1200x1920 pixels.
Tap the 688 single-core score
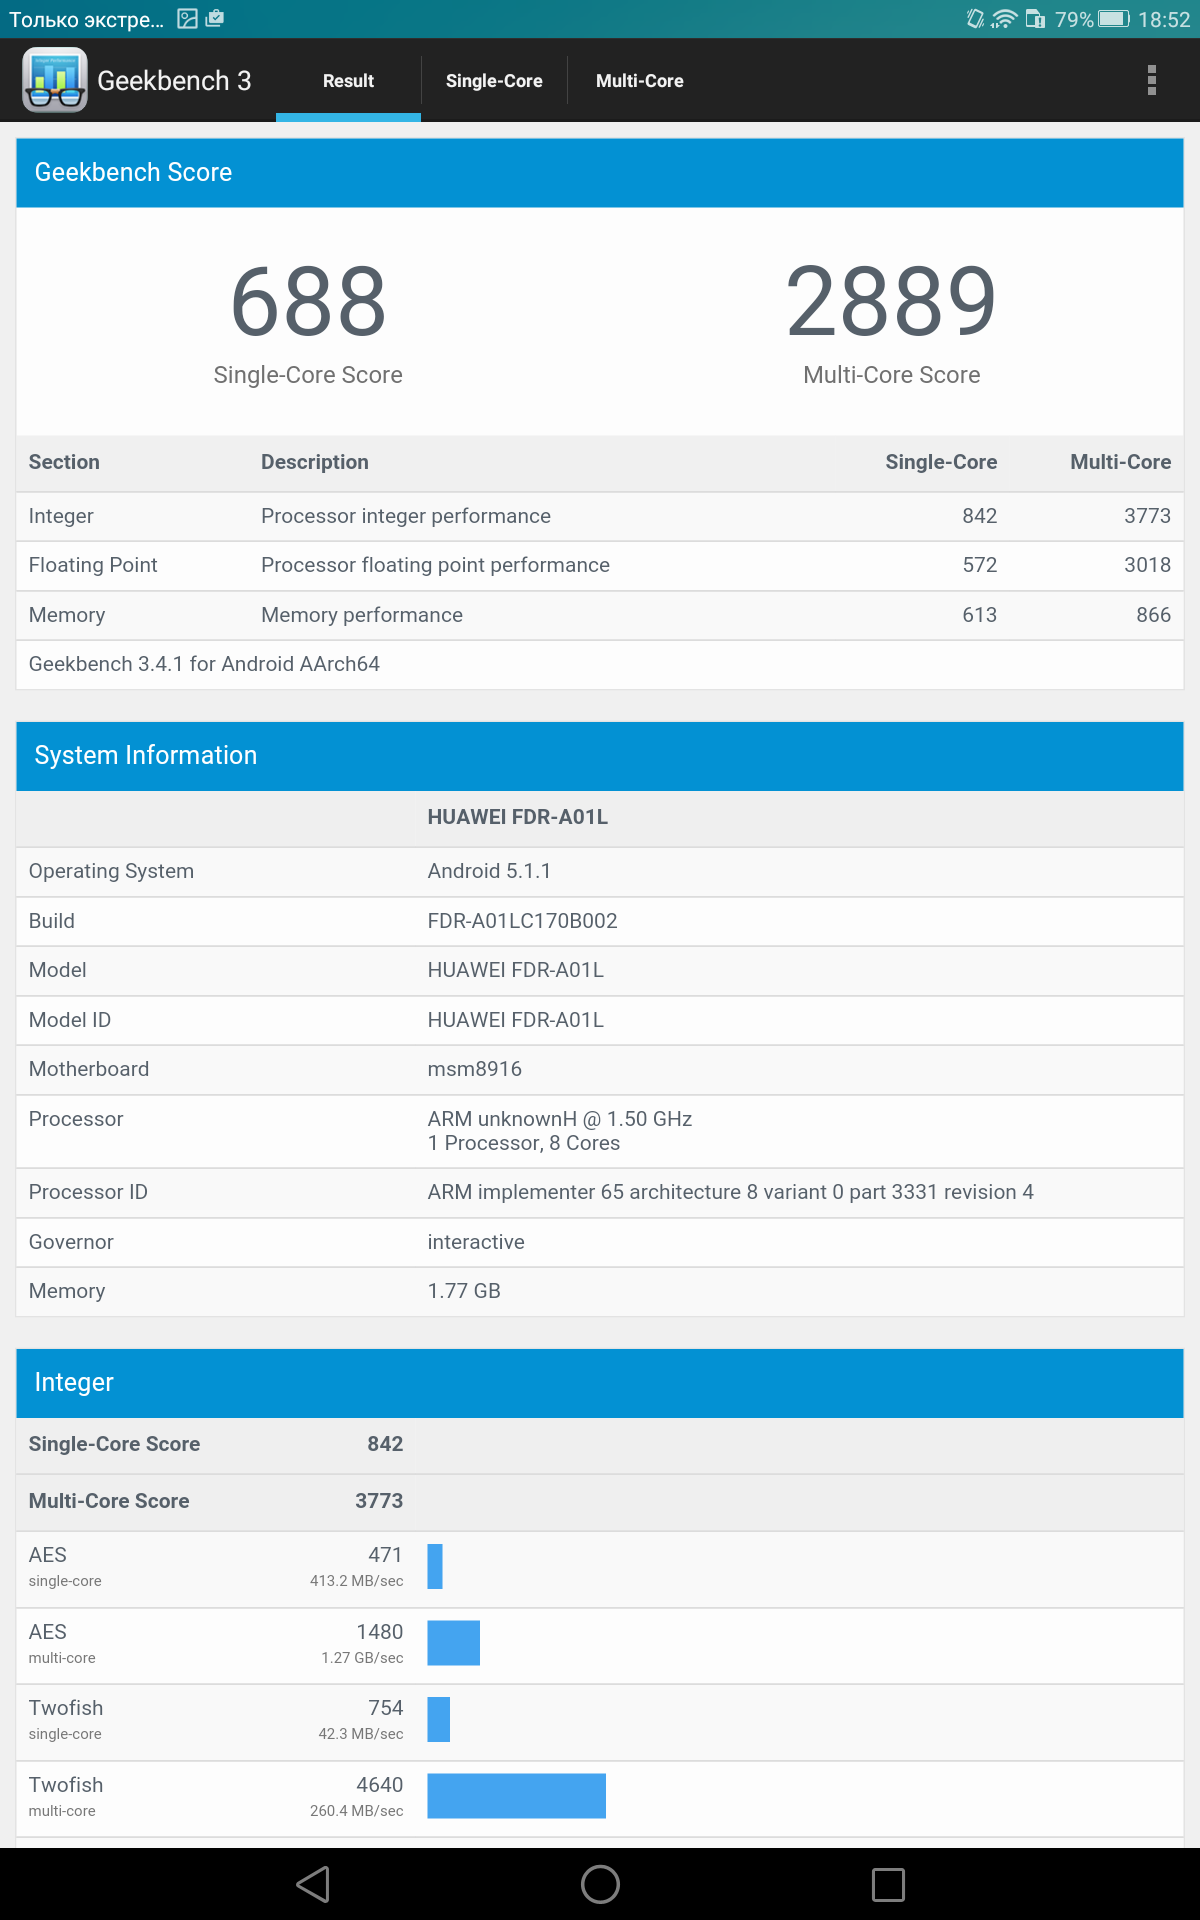[308, 301]
